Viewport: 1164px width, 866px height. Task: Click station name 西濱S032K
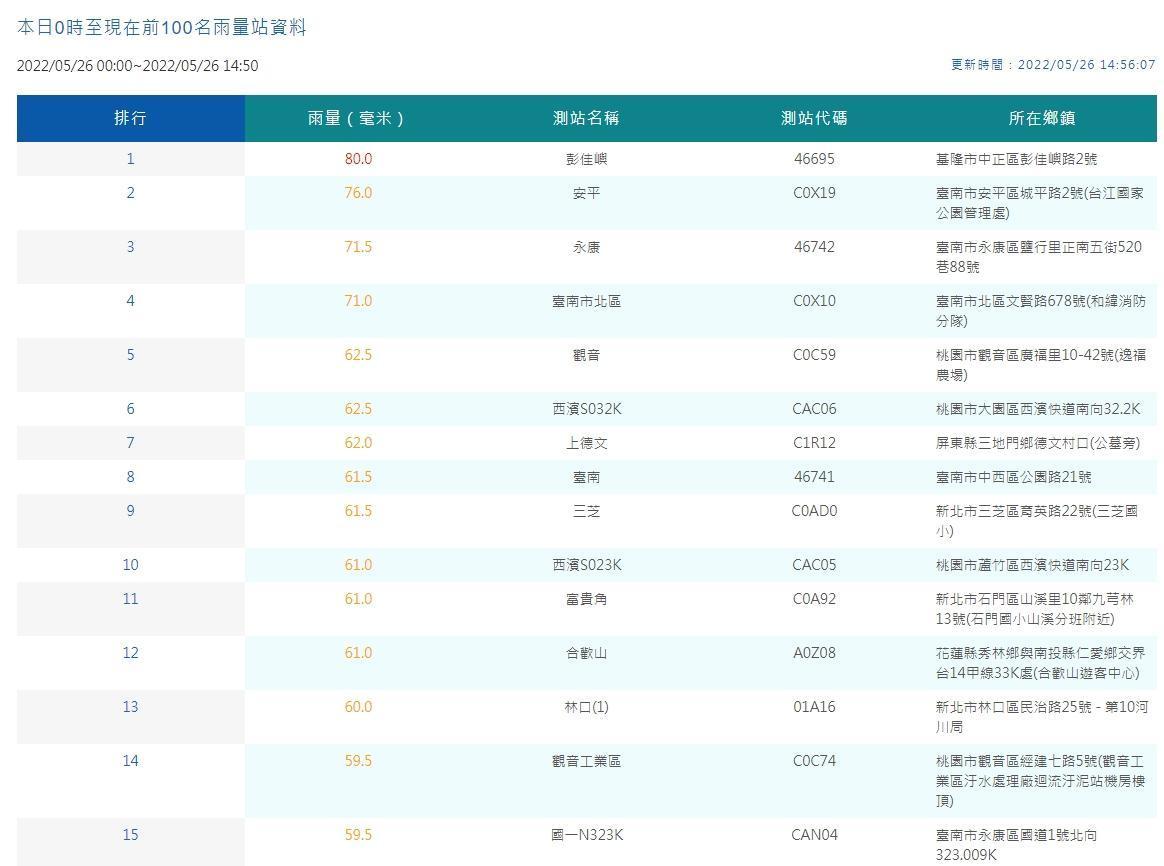587,409
